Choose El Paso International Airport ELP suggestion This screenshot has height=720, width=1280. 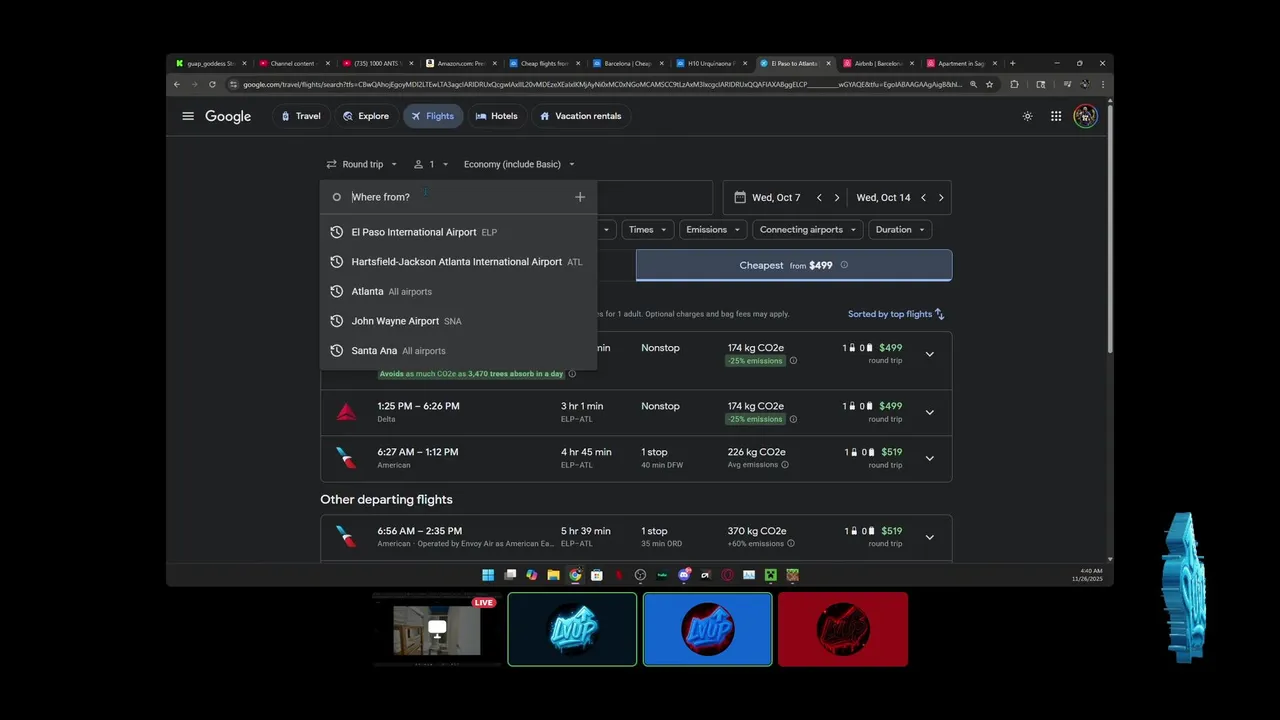tap(458, 232)
